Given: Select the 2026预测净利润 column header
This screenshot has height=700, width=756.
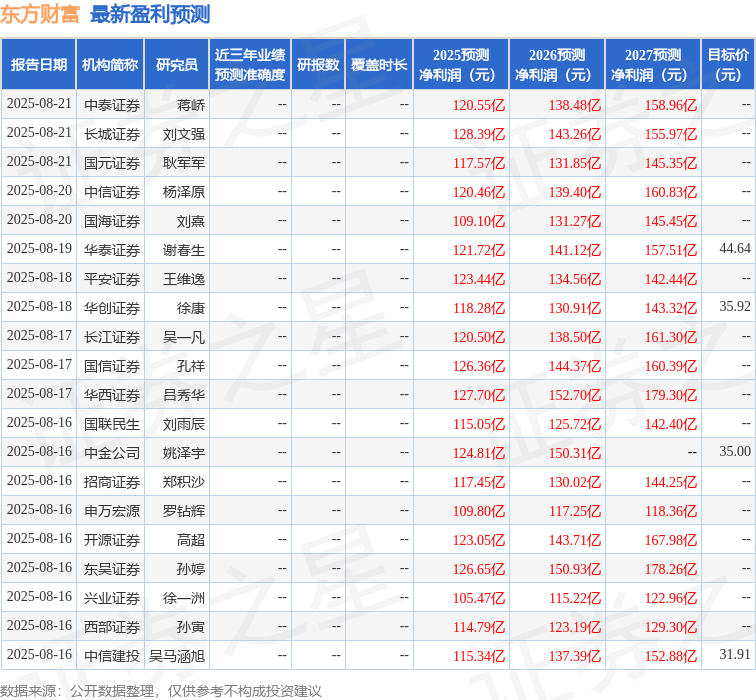Looking at the screenshot, I should (557, 65).
